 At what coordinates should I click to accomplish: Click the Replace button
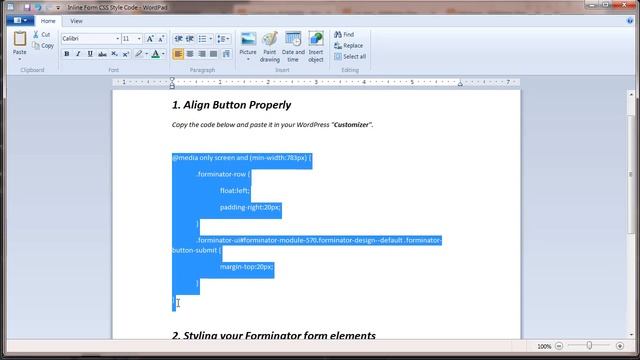[349, 46]
